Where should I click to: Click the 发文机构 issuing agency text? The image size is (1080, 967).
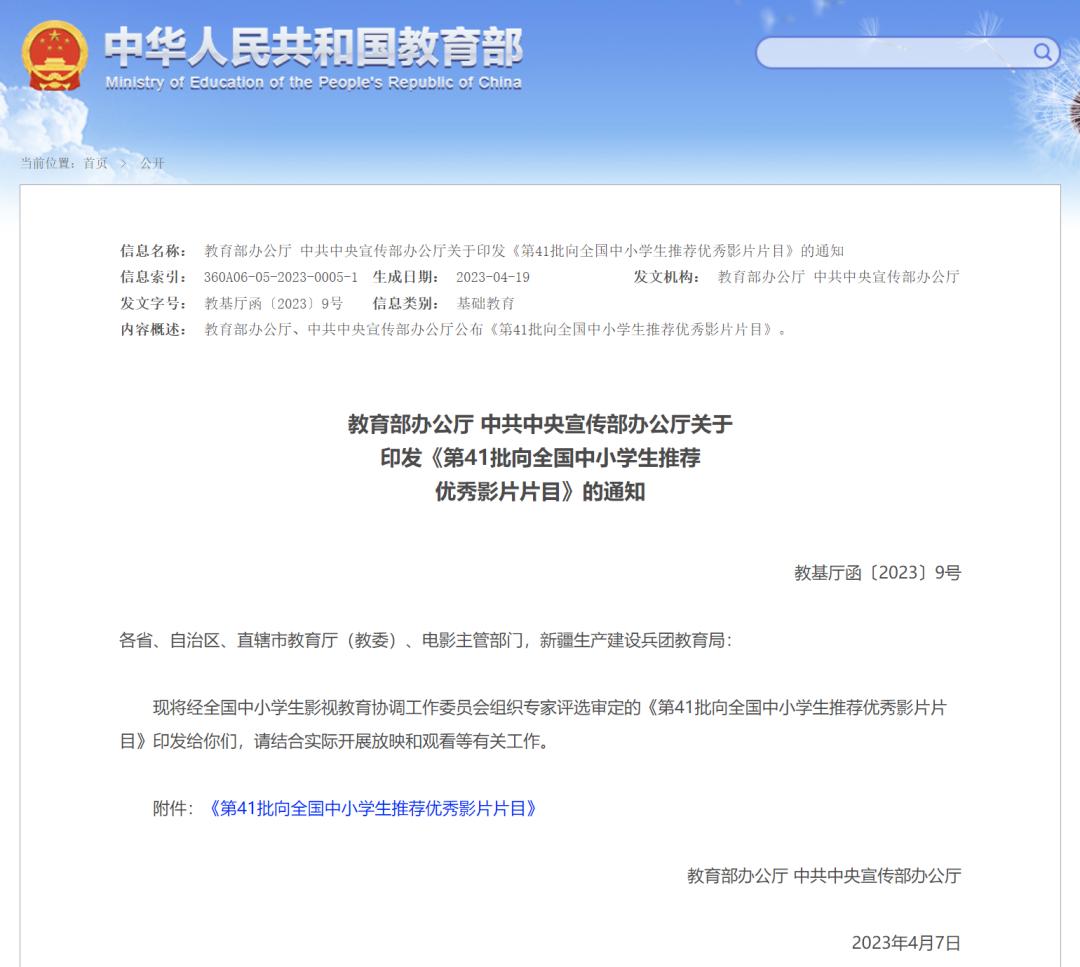pos(840,277)
